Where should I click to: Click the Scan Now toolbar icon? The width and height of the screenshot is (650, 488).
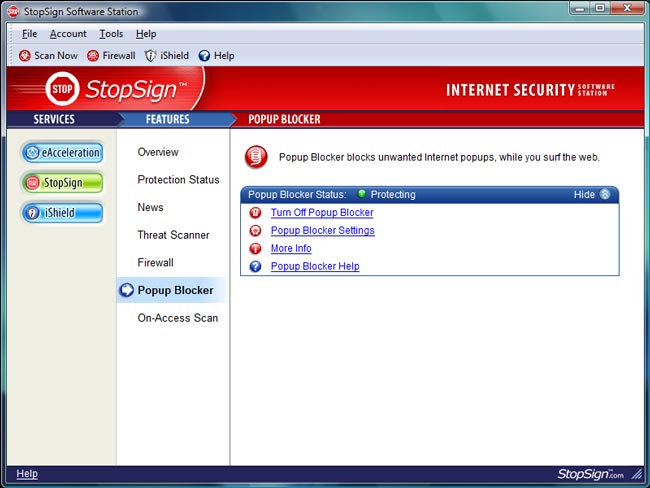[24, 56]
